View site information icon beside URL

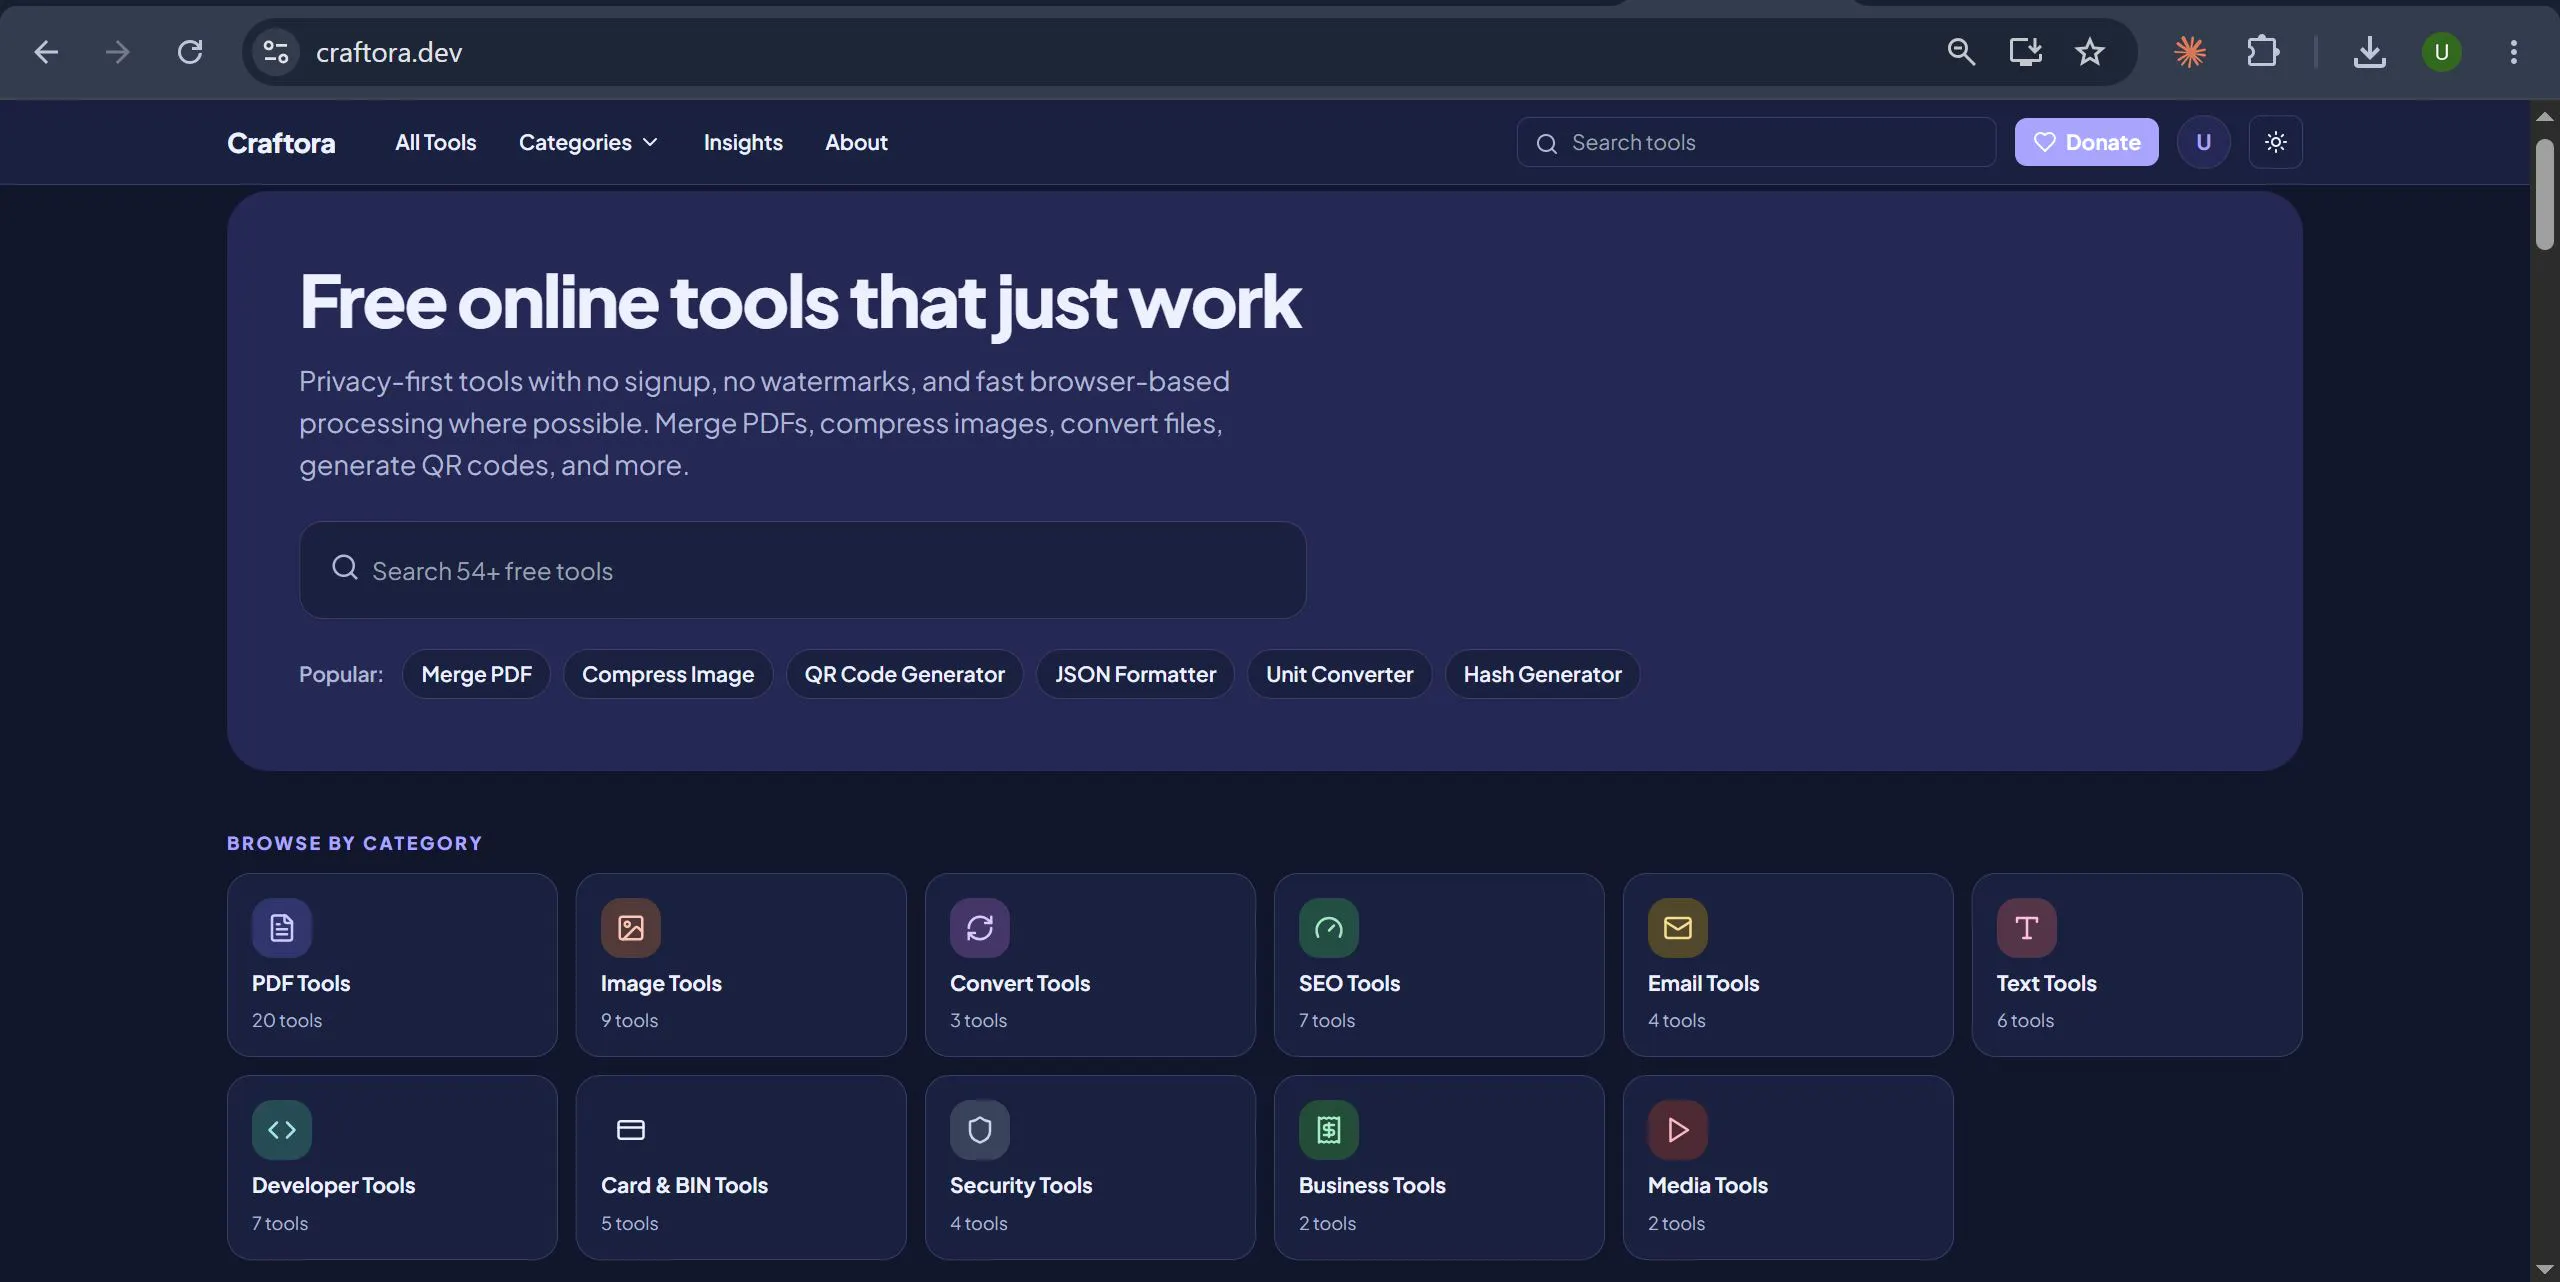275,52
